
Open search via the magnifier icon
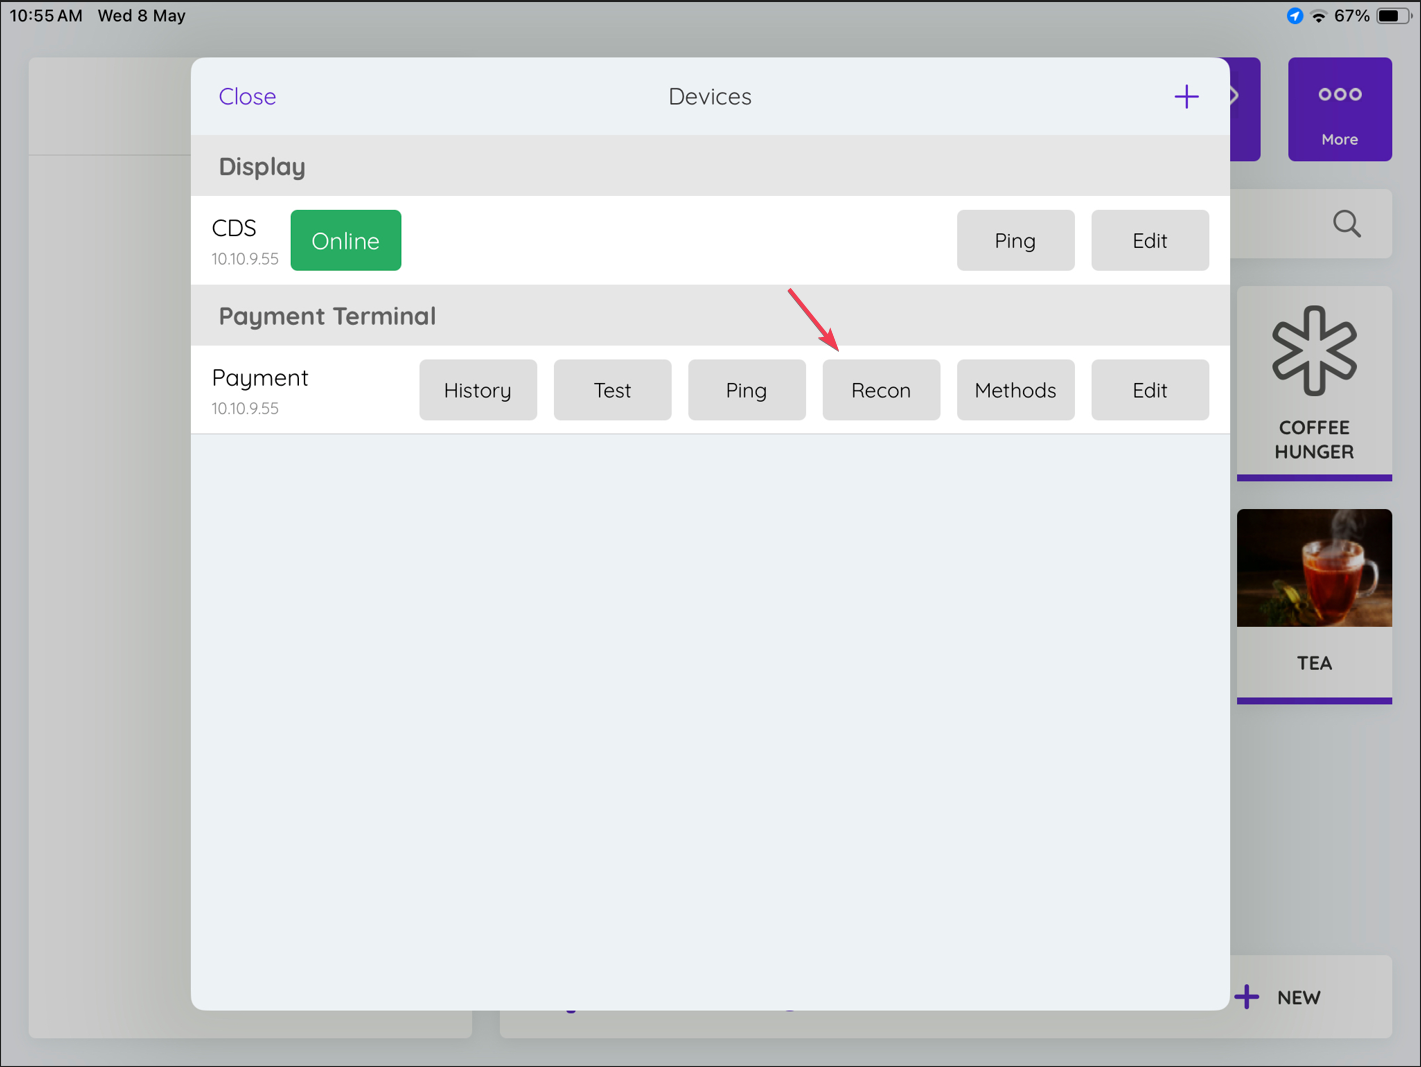1346,224
